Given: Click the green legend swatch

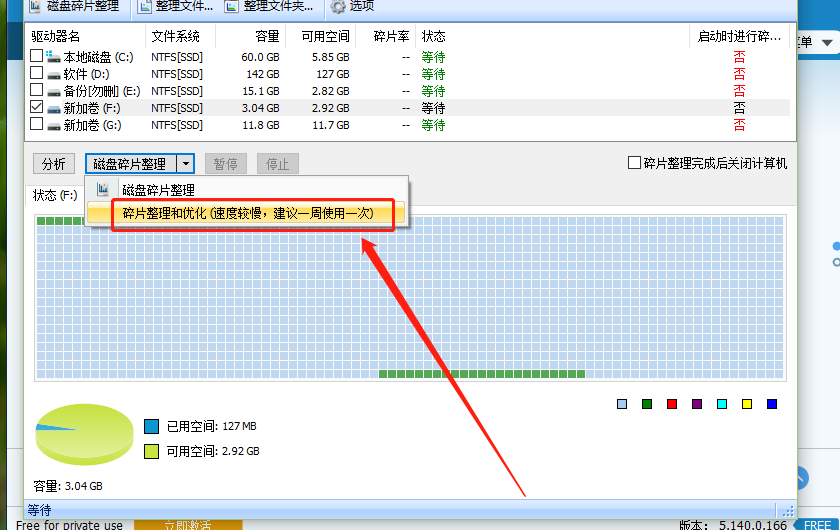Looking at the screenshot, I should pyautogui.click(x=647, y=404).
